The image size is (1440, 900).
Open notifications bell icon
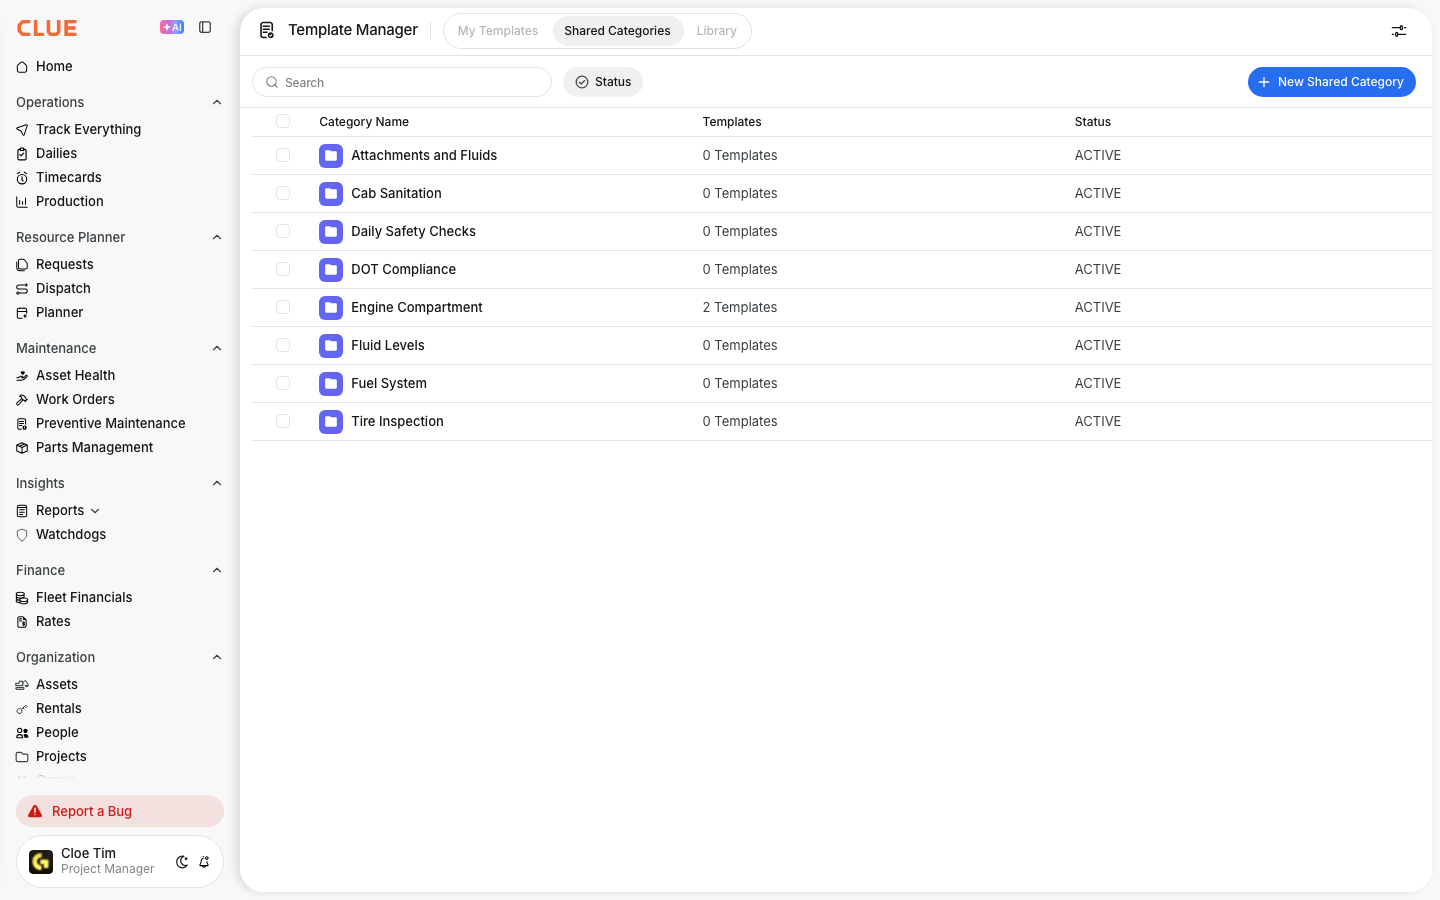pos(204,862)
